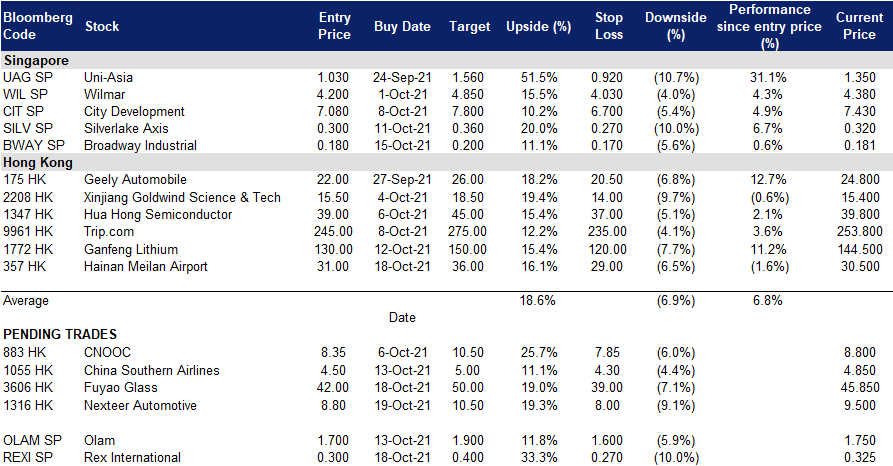Select the OLAM SP code cell
The height and width of the screenshot is (466, 893).
pos(32,440)
